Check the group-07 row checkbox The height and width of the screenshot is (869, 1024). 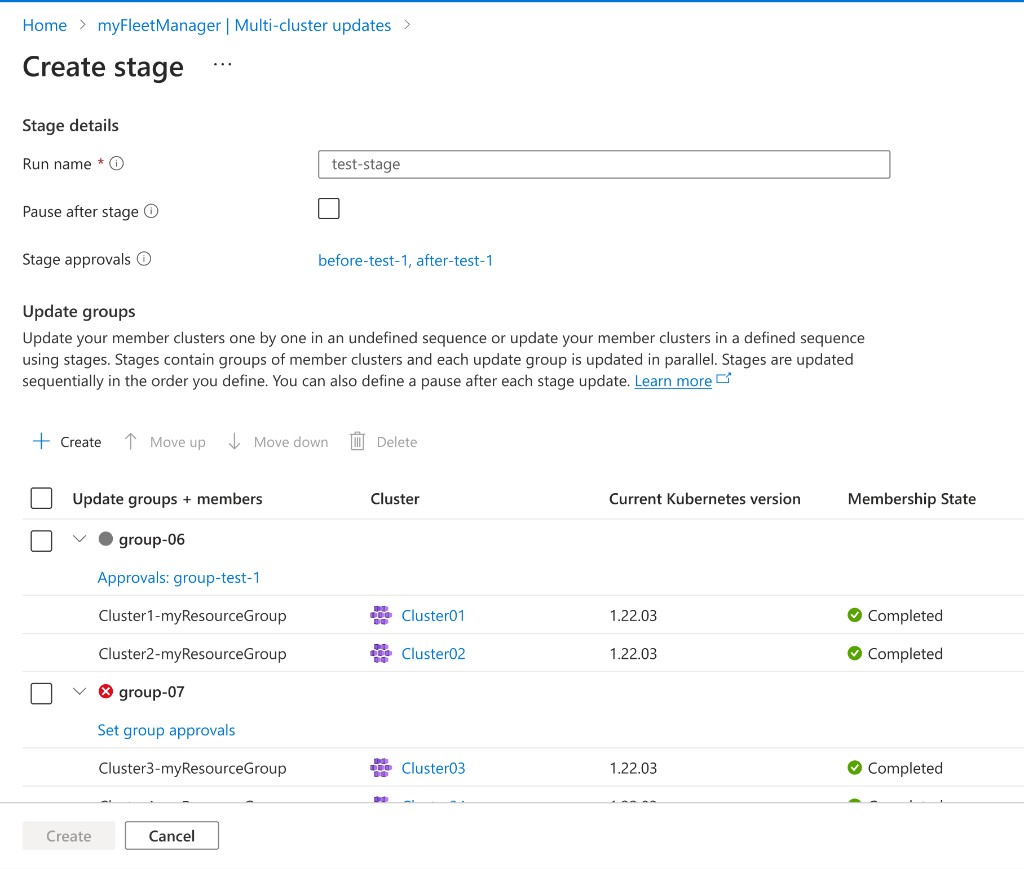[x=41, y=693]
